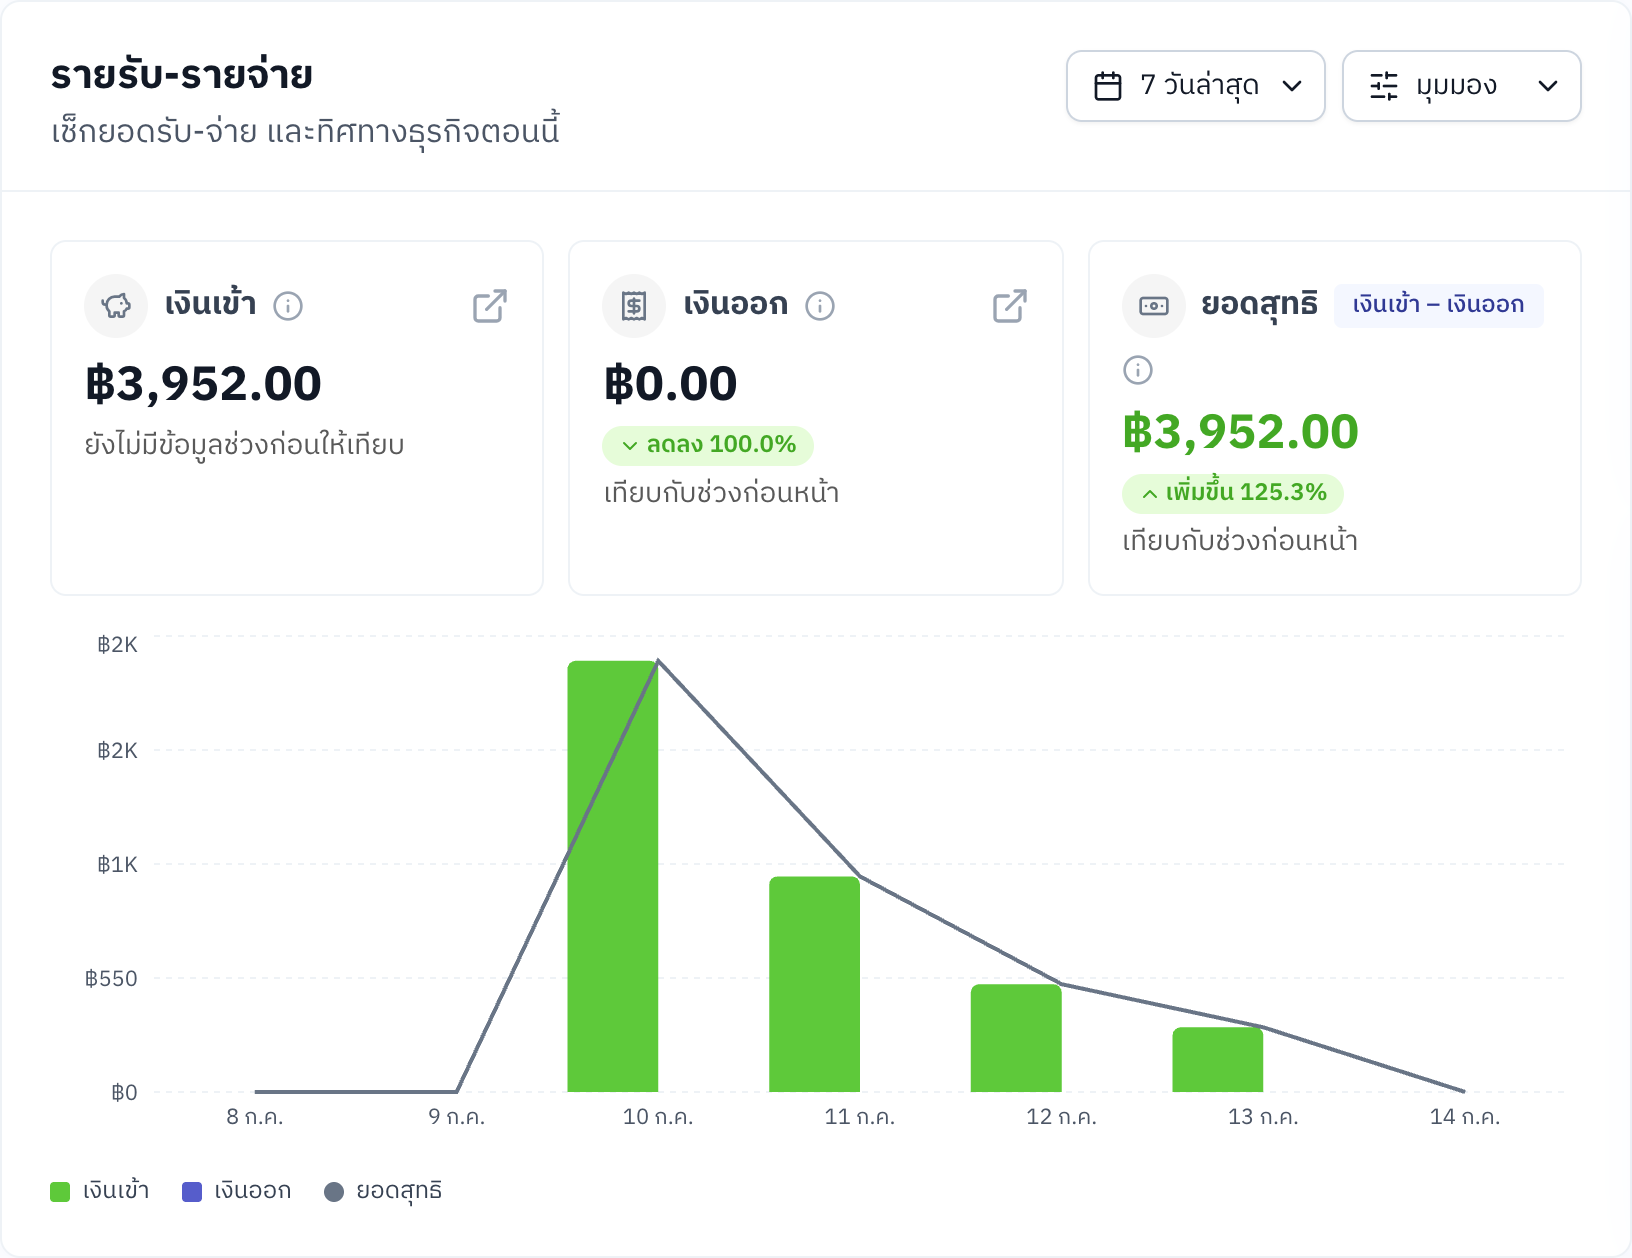This screenshot has height=1258, width=1632.
Task: Click chevron arrow beside 7 วันล่าสุด
Action: coord(1292,86)
